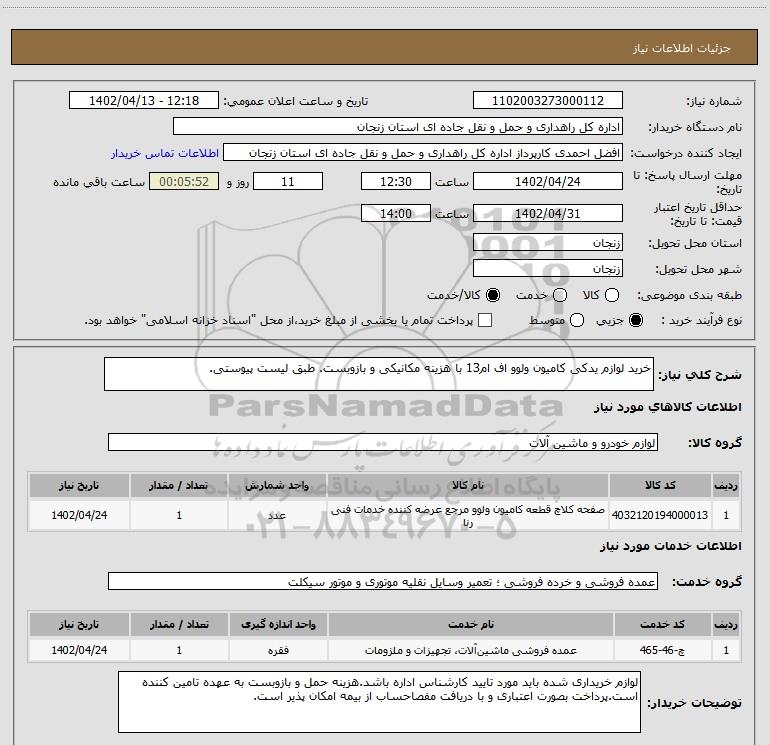Screen dimensions: 770x745
Task: Click the deadline time field 12:30
Action: 396,181
